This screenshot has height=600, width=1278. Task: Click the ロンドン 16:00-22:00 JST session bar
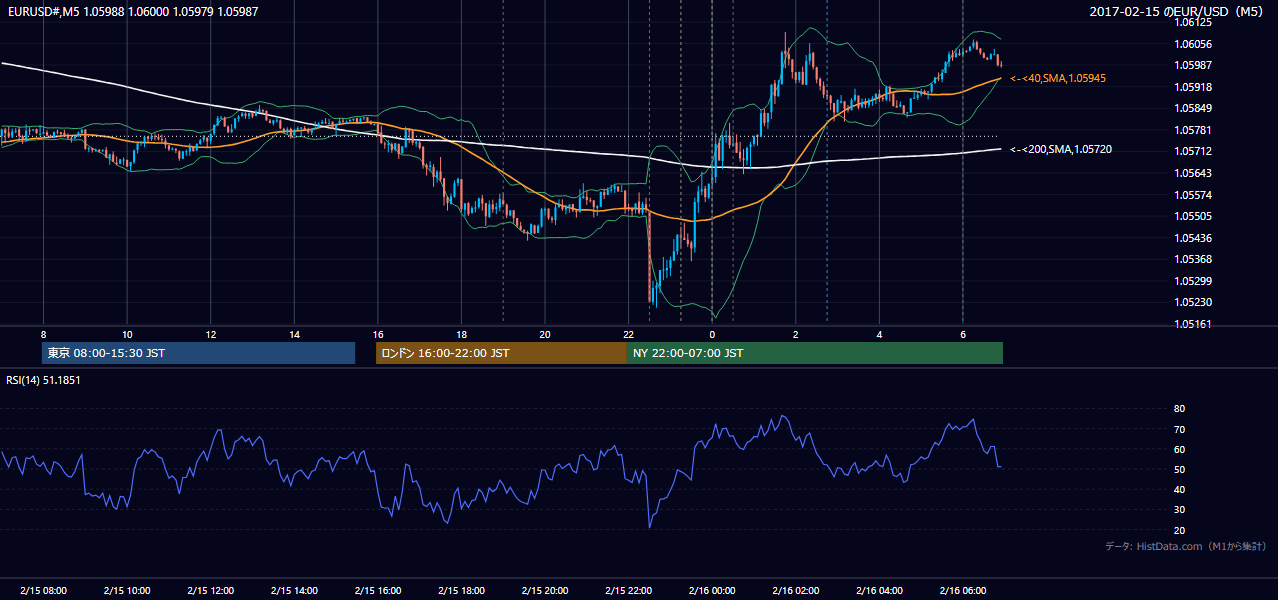[501, 353]
